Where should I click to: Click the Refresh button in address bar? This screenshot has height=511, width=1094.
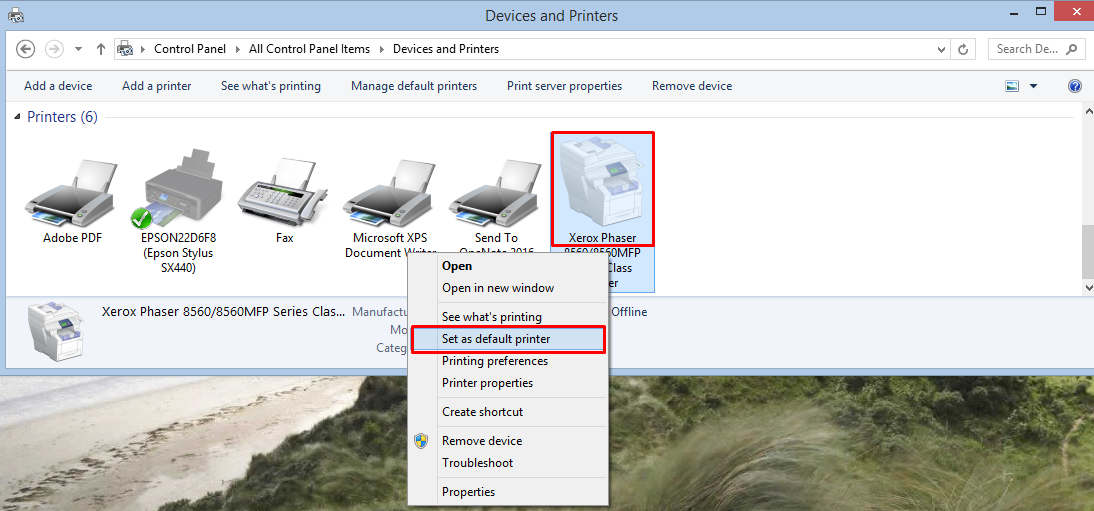coord(963,49)
